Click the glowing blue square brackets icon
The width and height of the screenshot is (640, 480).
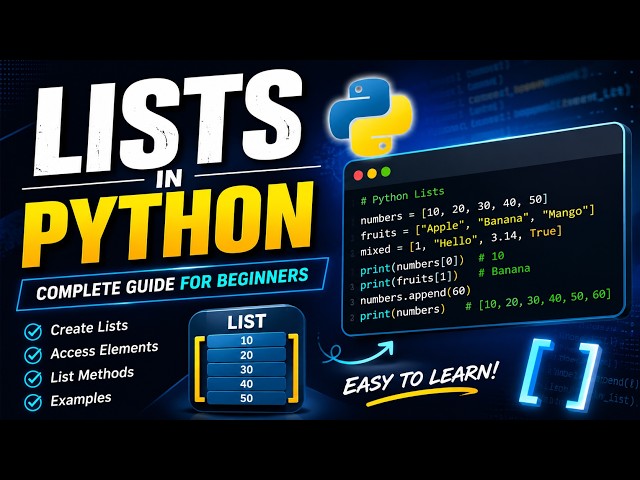562,375
